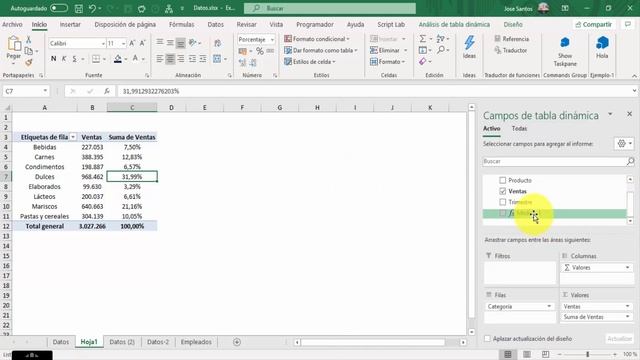Click the Undo arrow icon
This screenshot has height=360, width=640.
point(92,8)
